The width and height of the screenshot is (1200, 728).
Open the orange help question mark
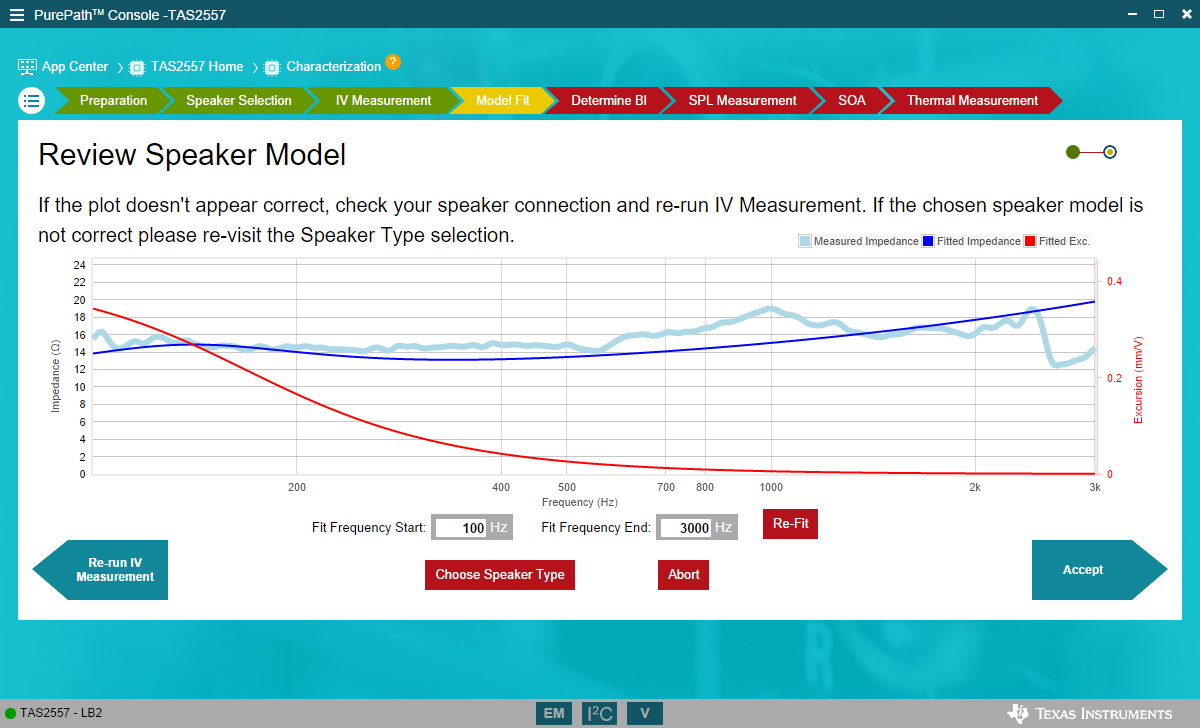(393, 62)
